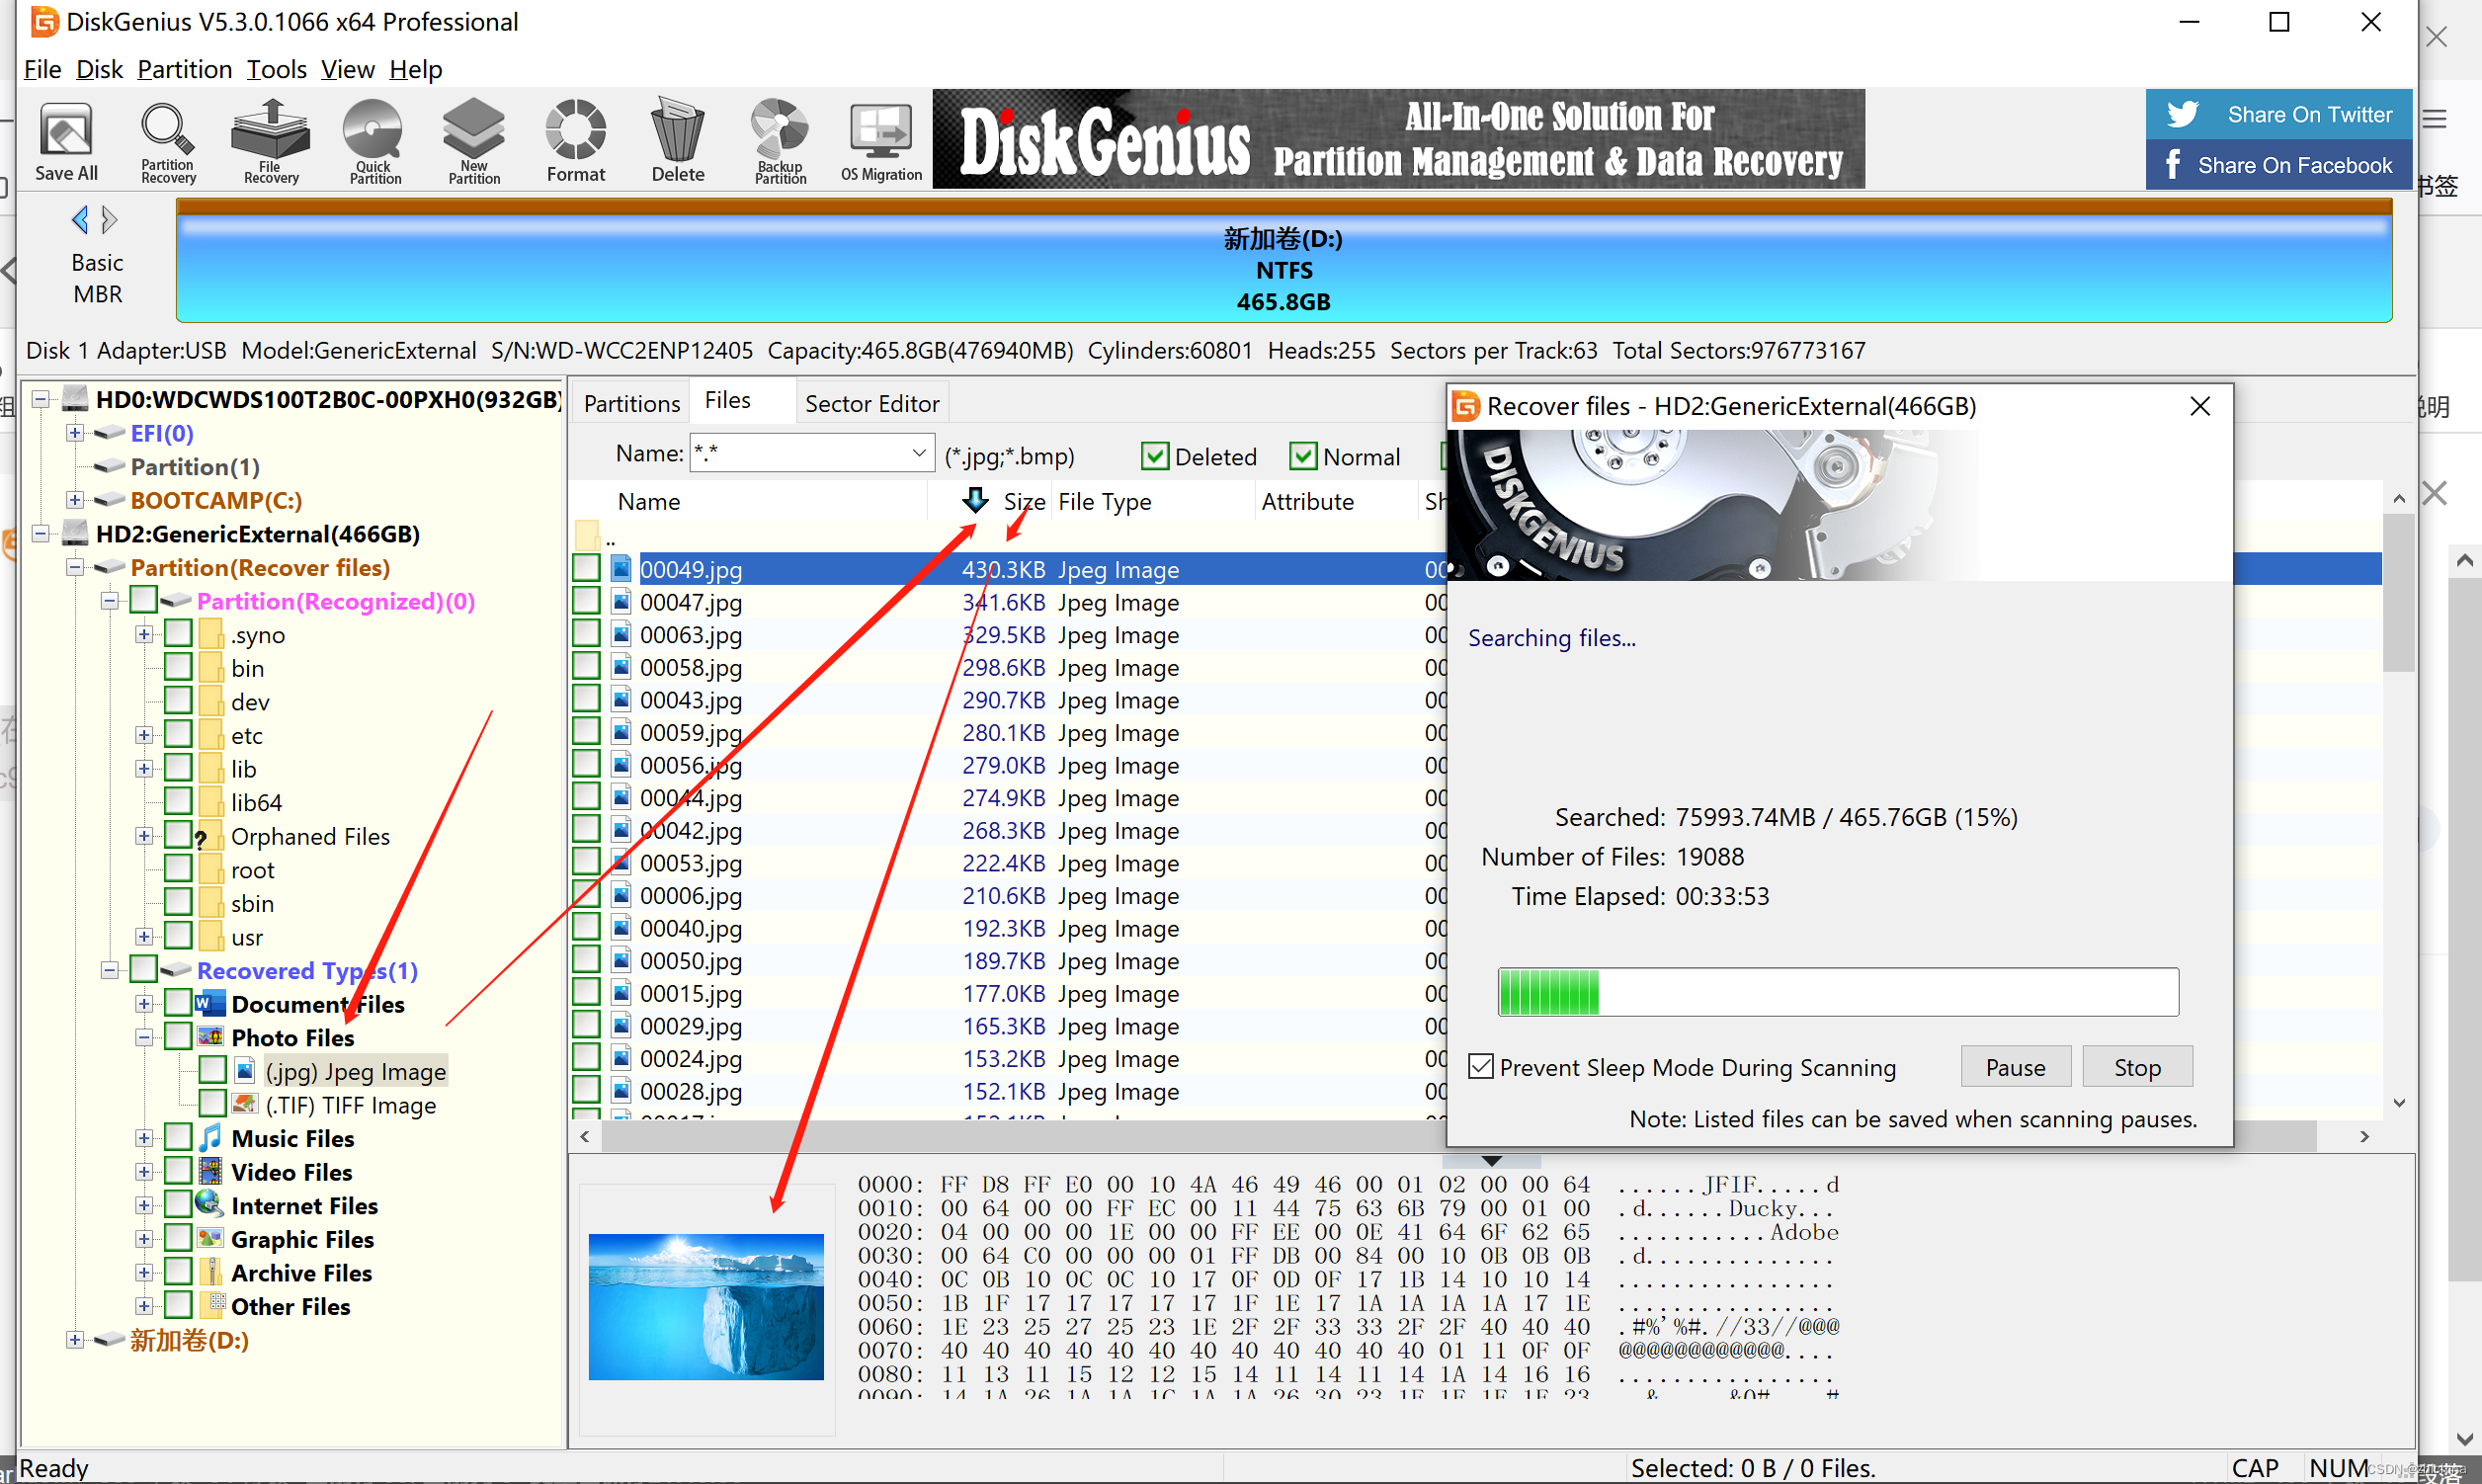Click the Save All toolbar icon
Image resolution: width=2482 pixels, height=1484 pixels.
point(66,141)
